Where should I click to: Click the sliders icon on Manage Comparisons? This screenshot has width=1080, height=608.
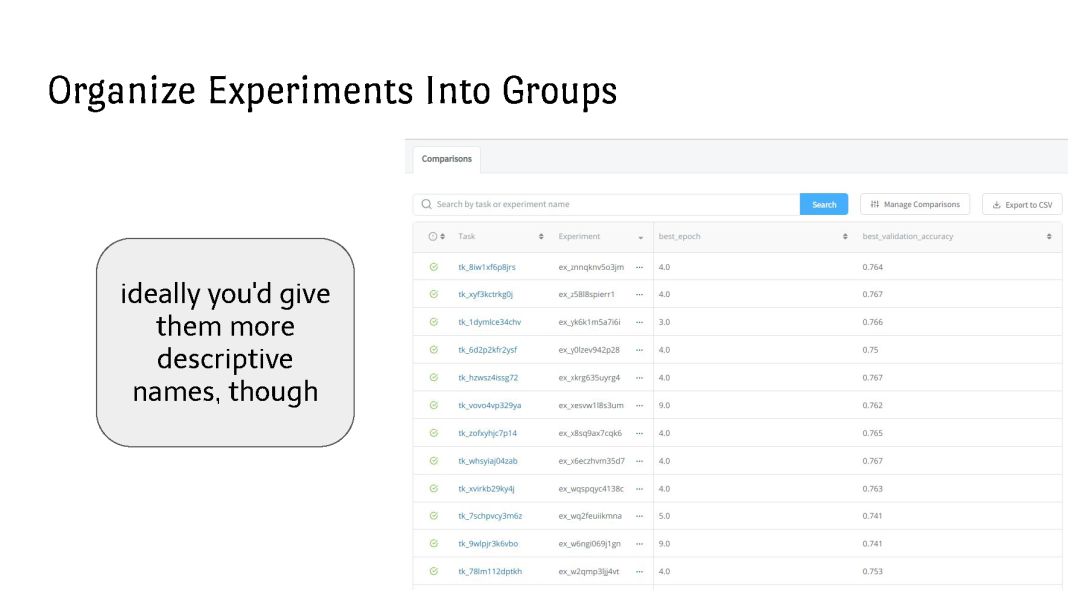pyautogui.click(x=875, y=205)
